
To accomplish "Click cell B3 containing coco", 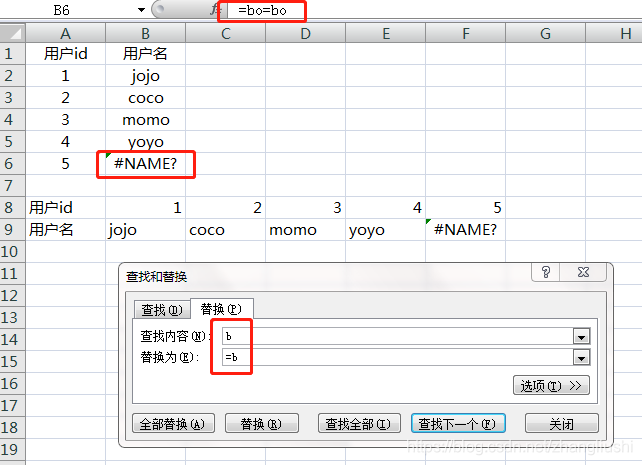I will coord(145,98).
